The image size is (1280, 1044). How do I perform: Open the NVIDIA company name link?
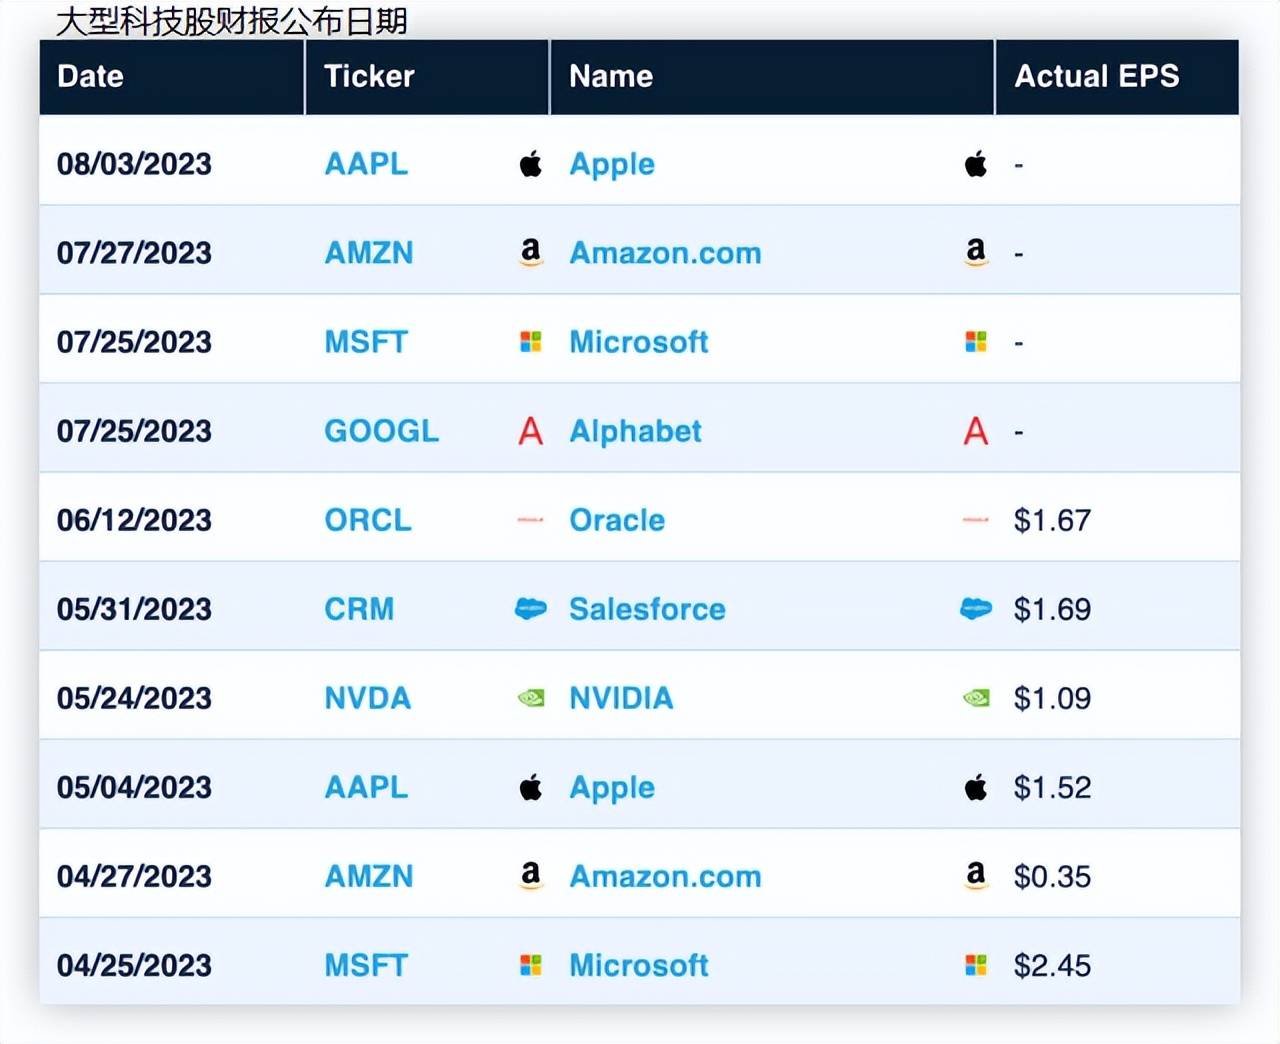621,698
